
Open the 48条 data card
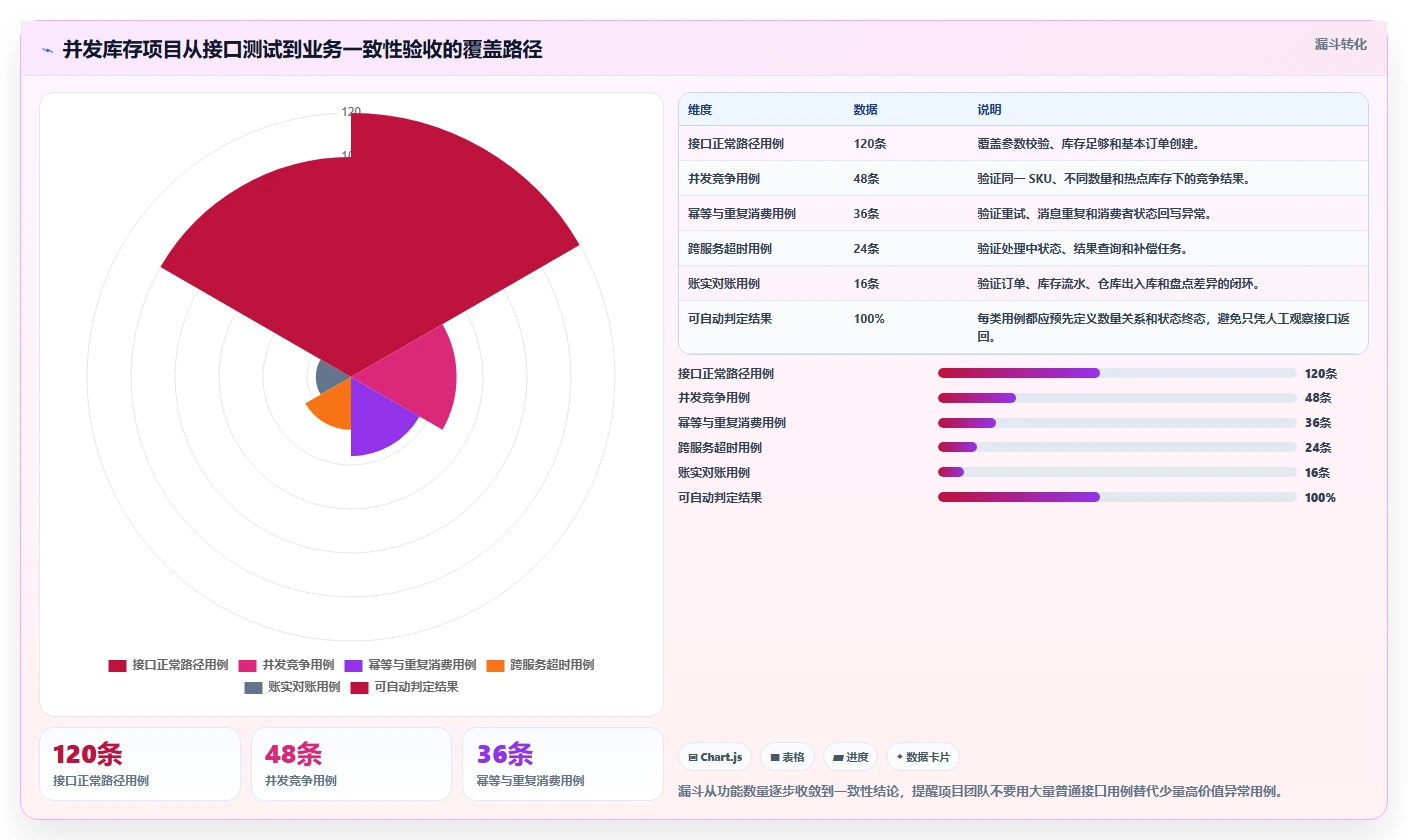(351, 764)
